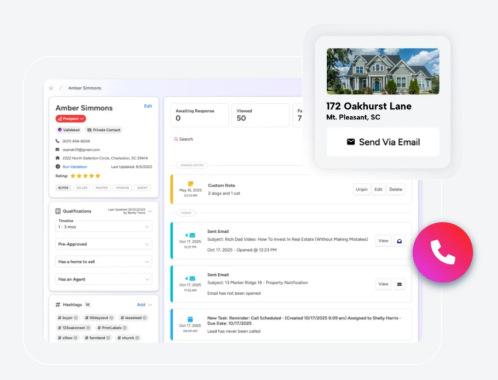Image resolution: width=498 pixels, height=380 pixels.
Task: Open the Has a home to sell dropdown
Action: point(104,262)
